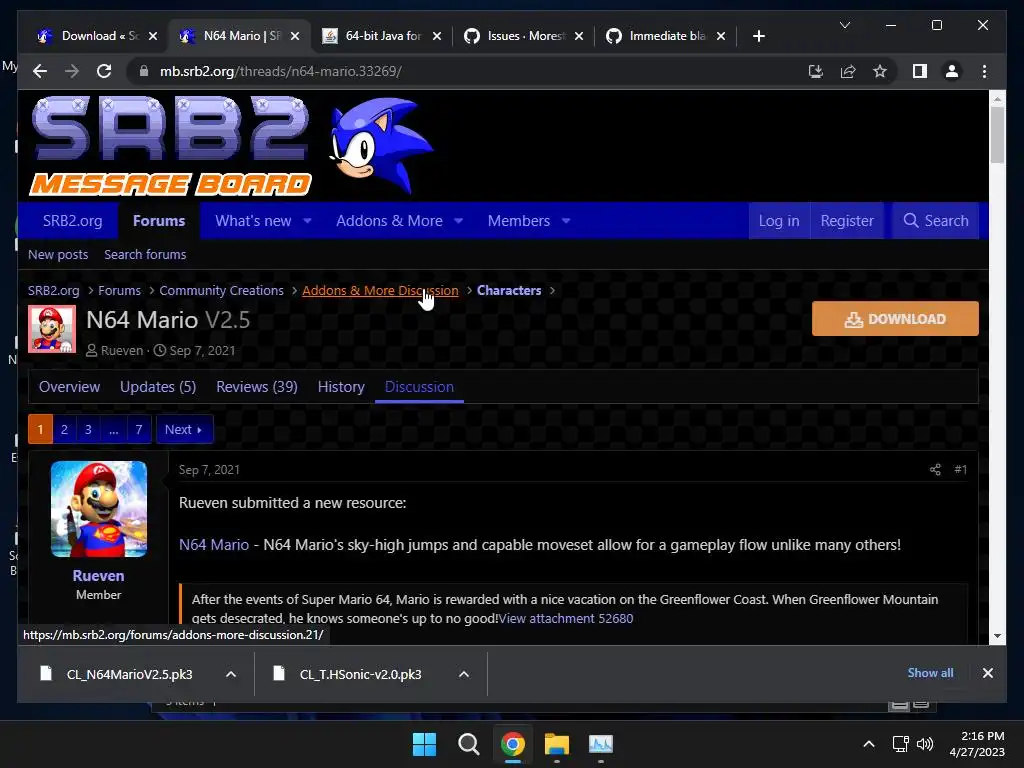Open the History tab
The width and height of the screenshot is (1024, 768).
click(341, 387)
